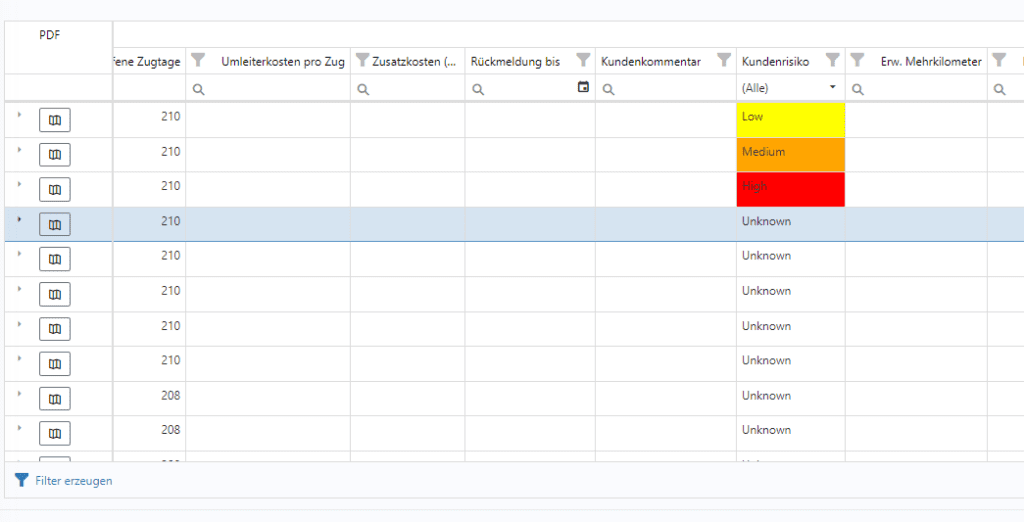
Task: Open PDF for the first table row
Action: [55, 120]
